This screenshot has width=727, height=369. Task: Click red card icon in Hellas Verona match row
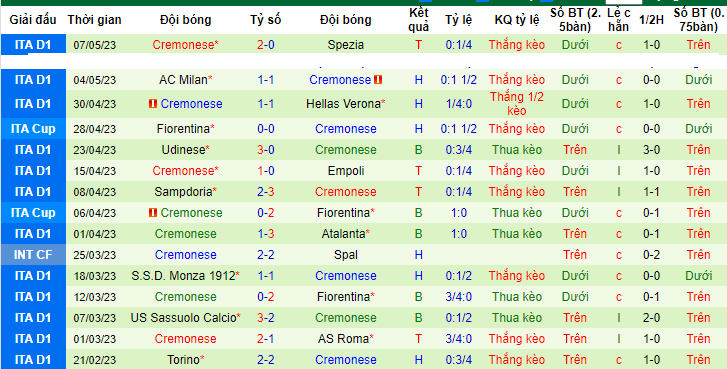pyautogui.click(x=153, y=104)
